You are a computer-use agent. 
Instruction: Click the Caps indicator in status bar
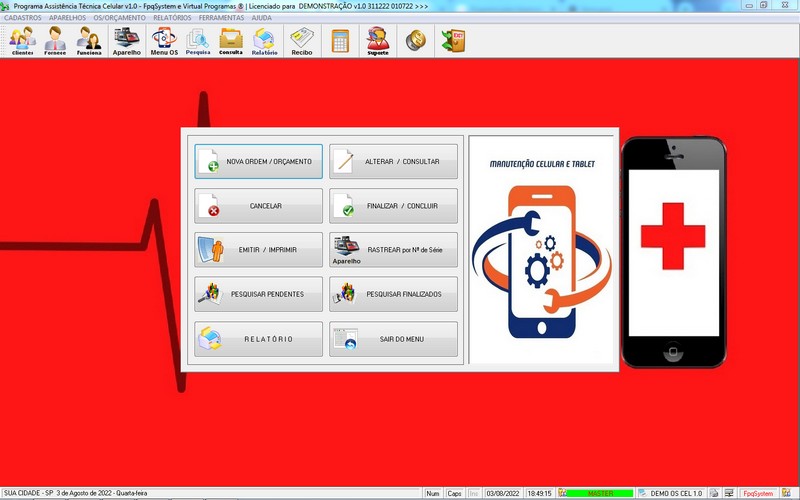454,493
